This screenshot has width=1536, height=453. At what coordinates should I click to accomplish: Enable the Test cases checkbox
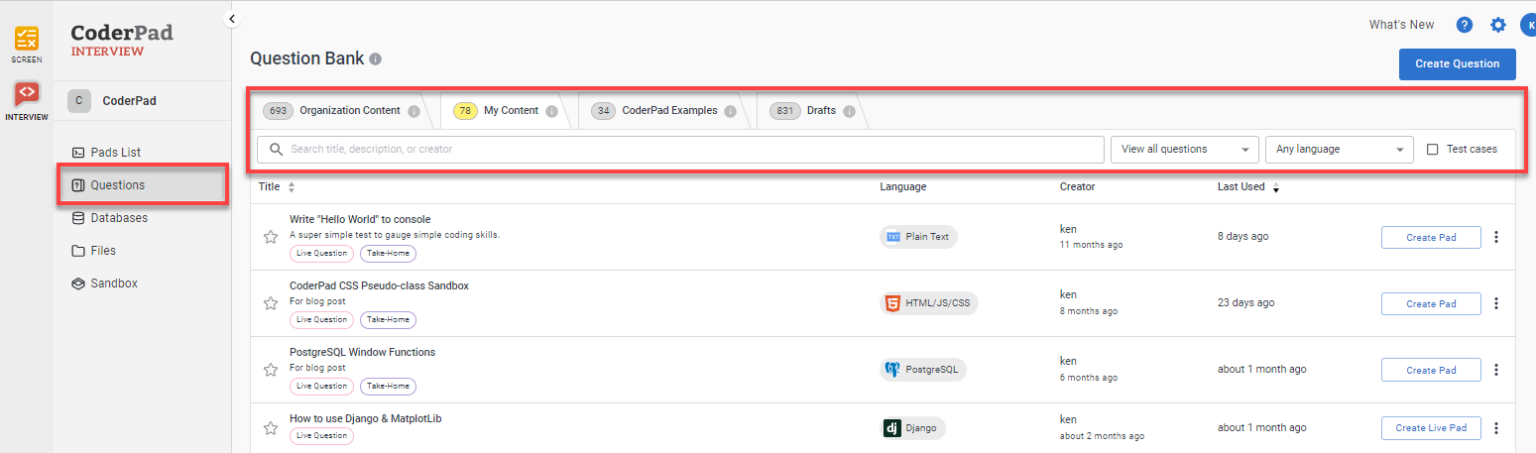point(1432,149)
